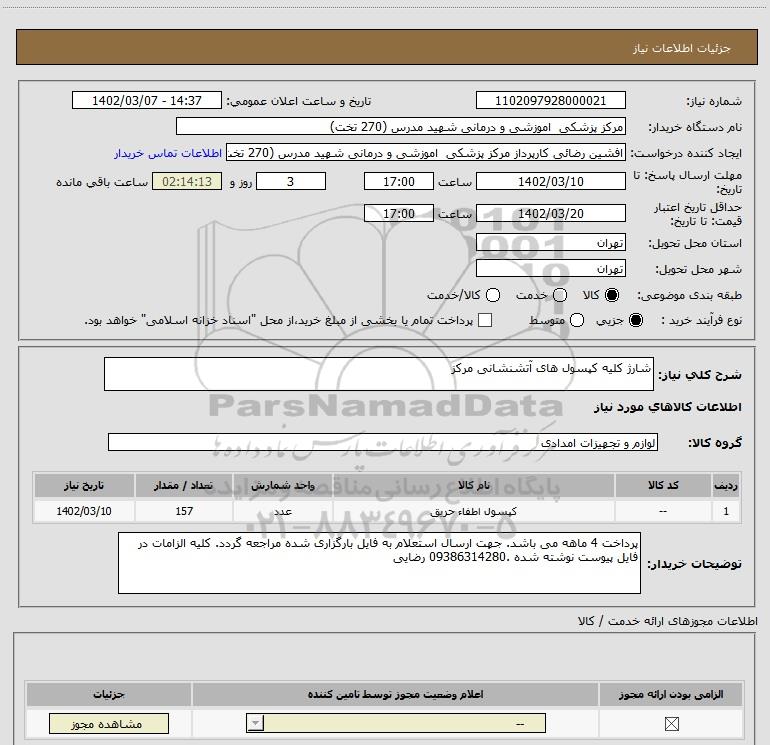Image resolution: width=770 pixels, height=745 pixels.
Task: Click the جزئیات column header
Action: 109,694
